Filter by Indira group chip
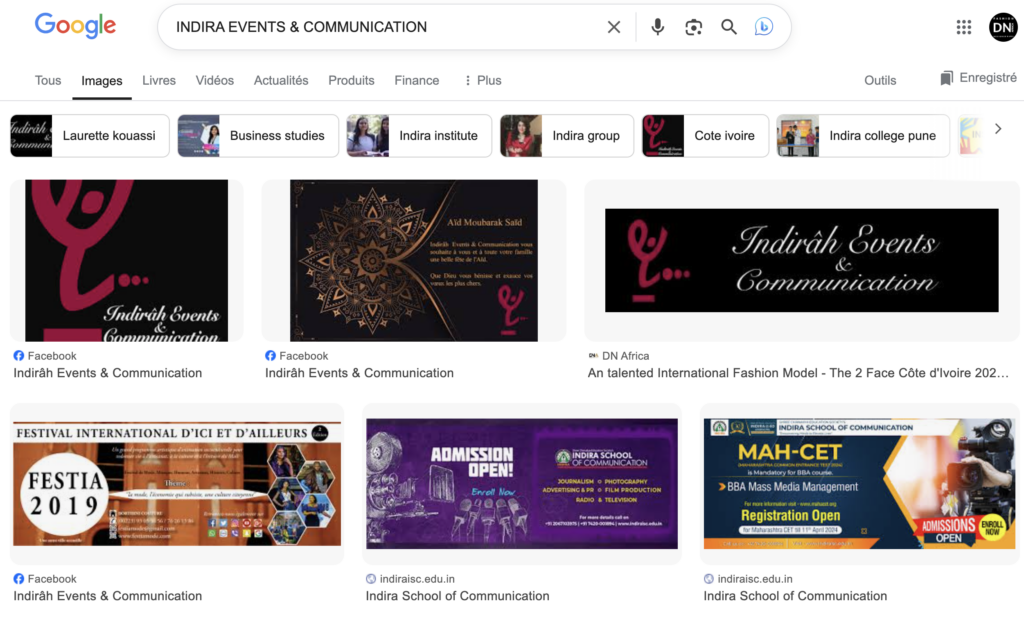Screen dimensions: 1024x617 tap(567, 136)
